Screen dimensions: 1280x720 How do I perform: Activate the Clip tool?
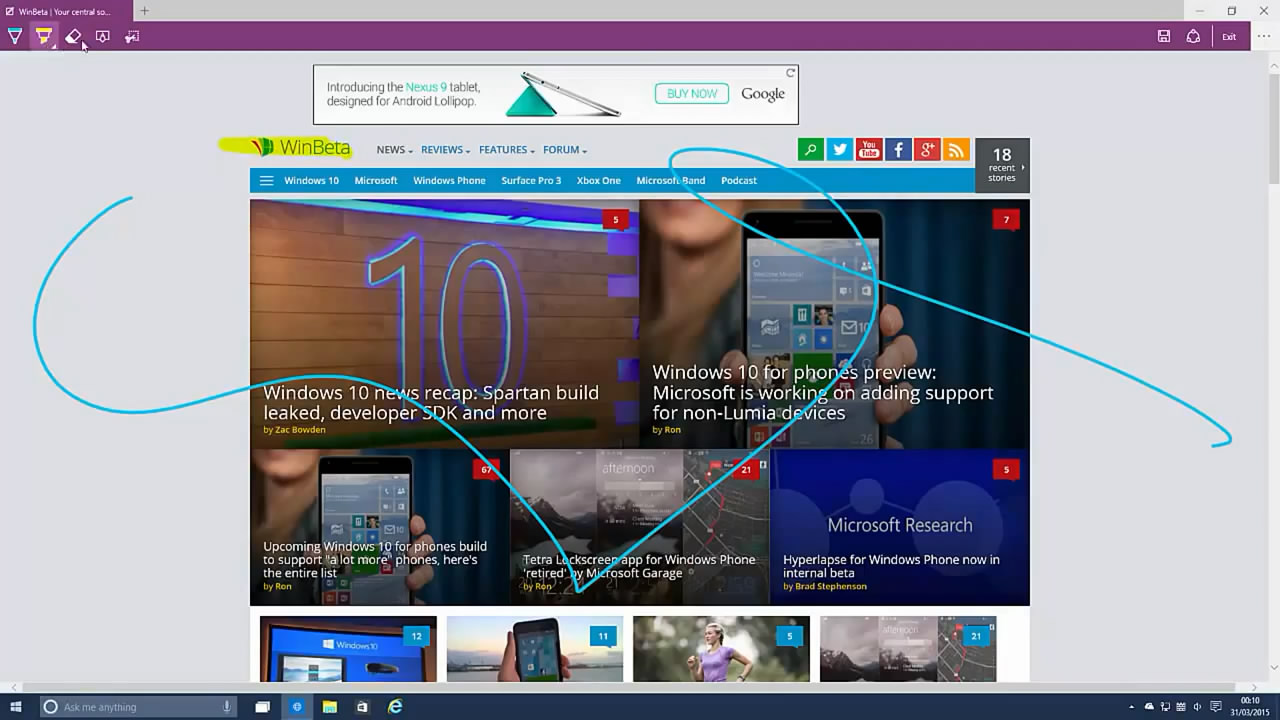(131, 36)
